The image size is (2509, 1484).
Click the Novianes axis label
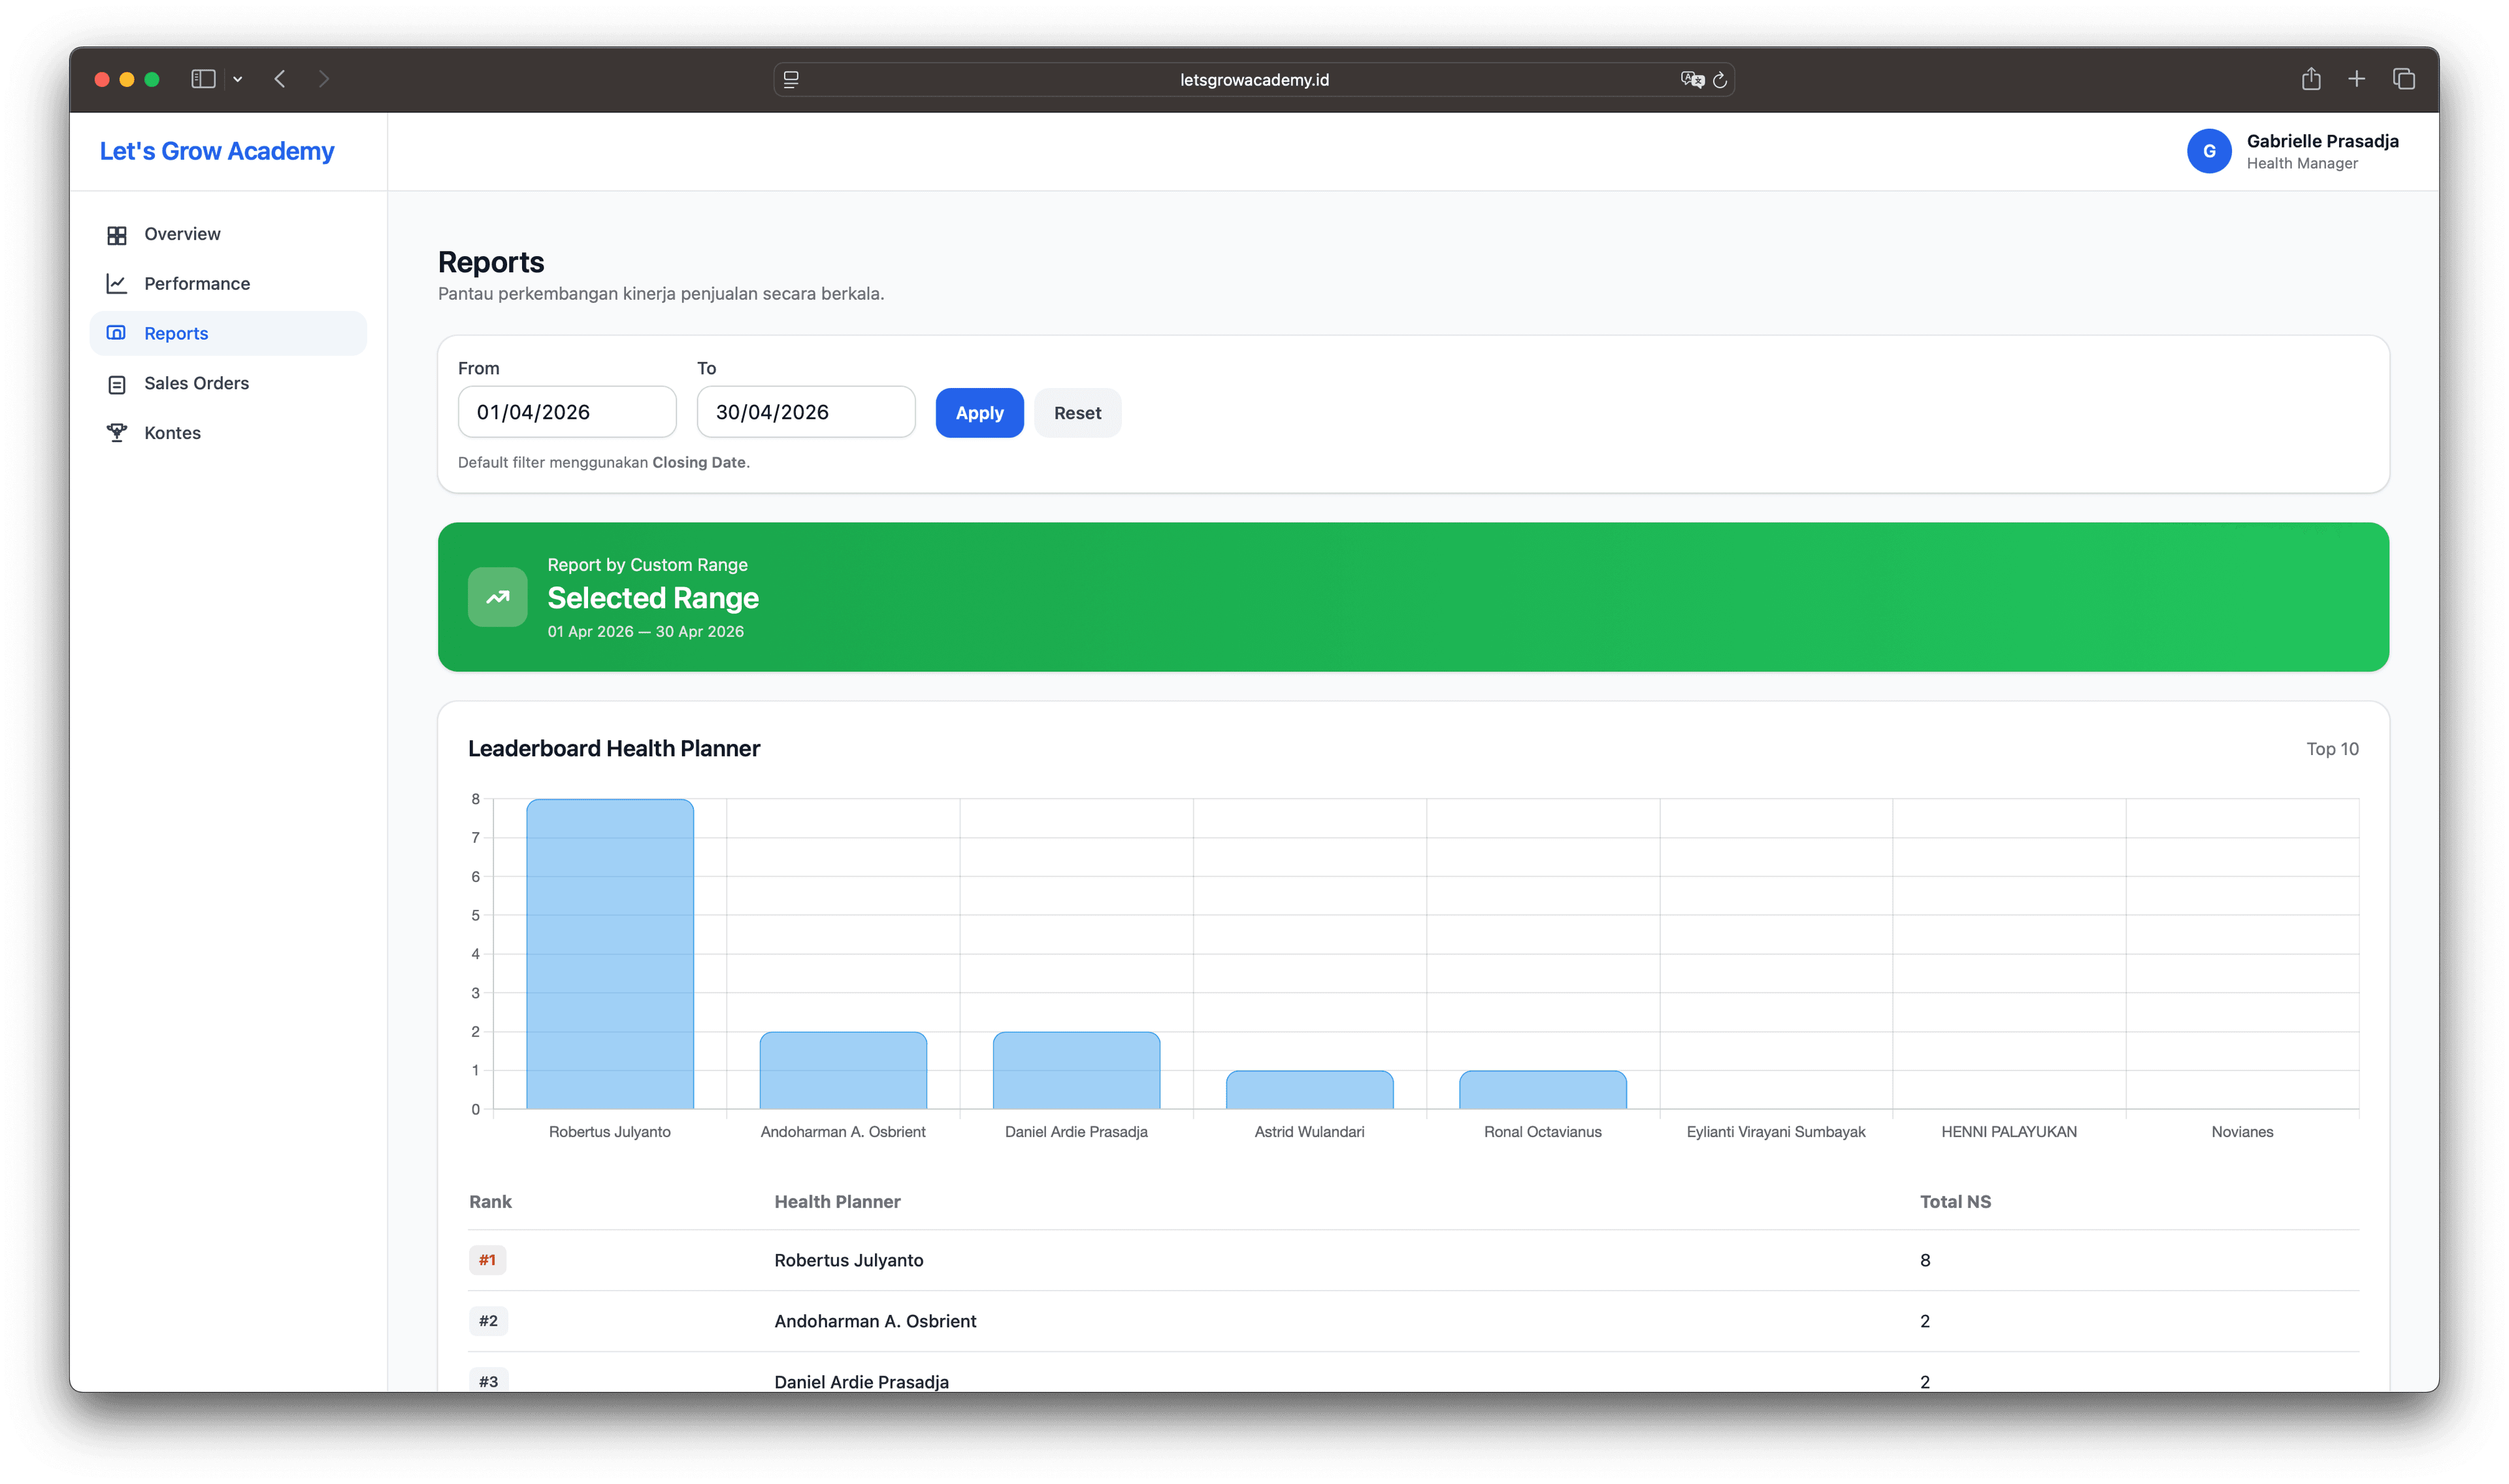point(2242,1132)
